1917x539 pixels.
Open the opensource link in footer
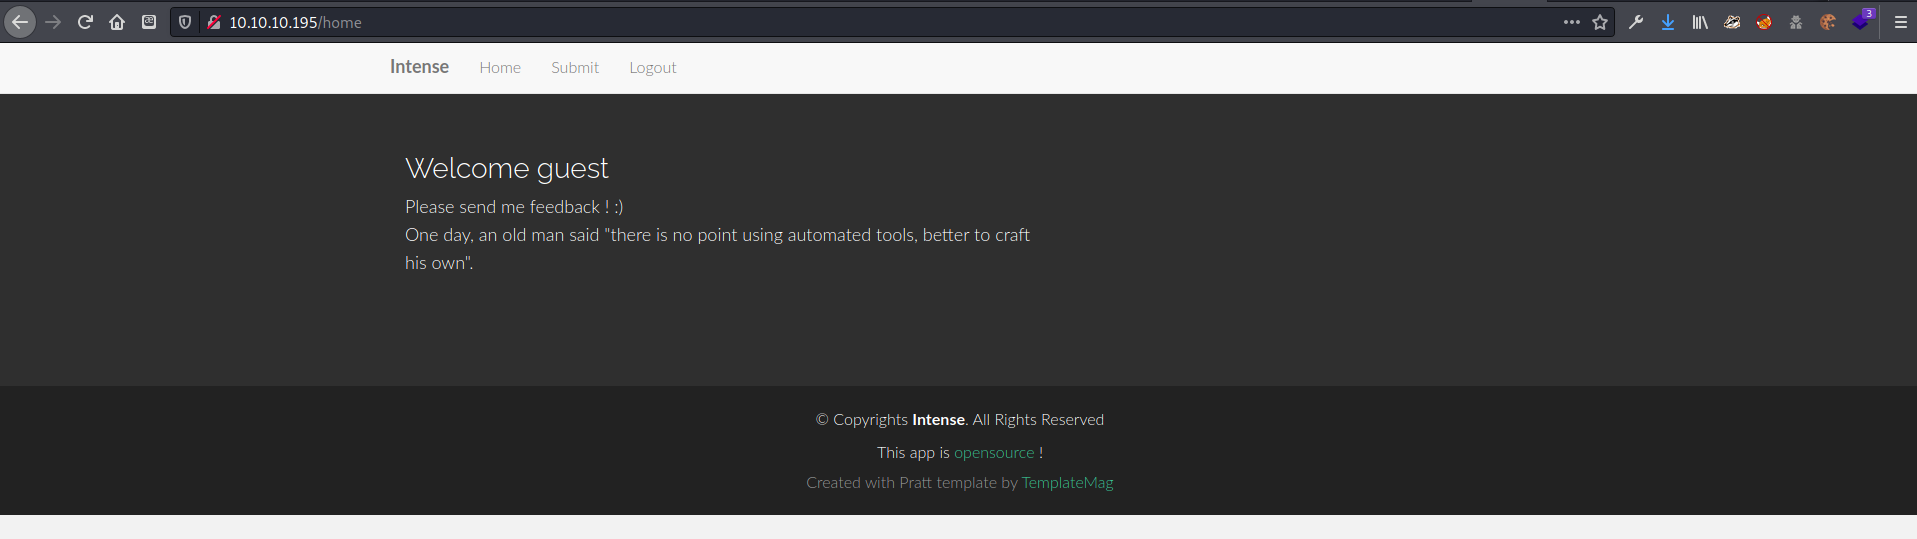coord(994,453)
